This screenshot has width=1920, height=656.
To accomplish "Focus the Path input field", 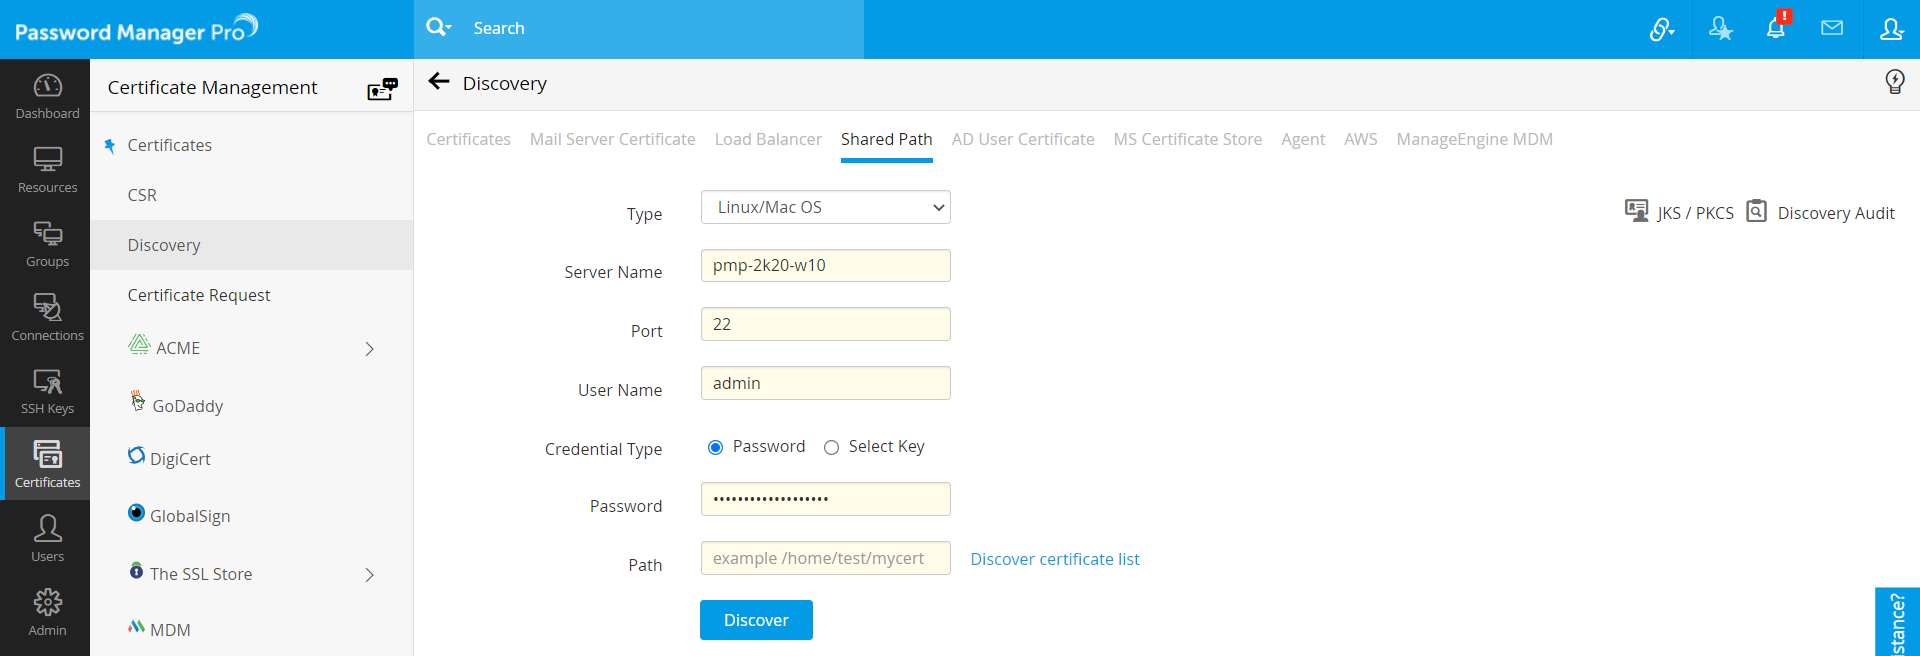I will coord(825,558).
